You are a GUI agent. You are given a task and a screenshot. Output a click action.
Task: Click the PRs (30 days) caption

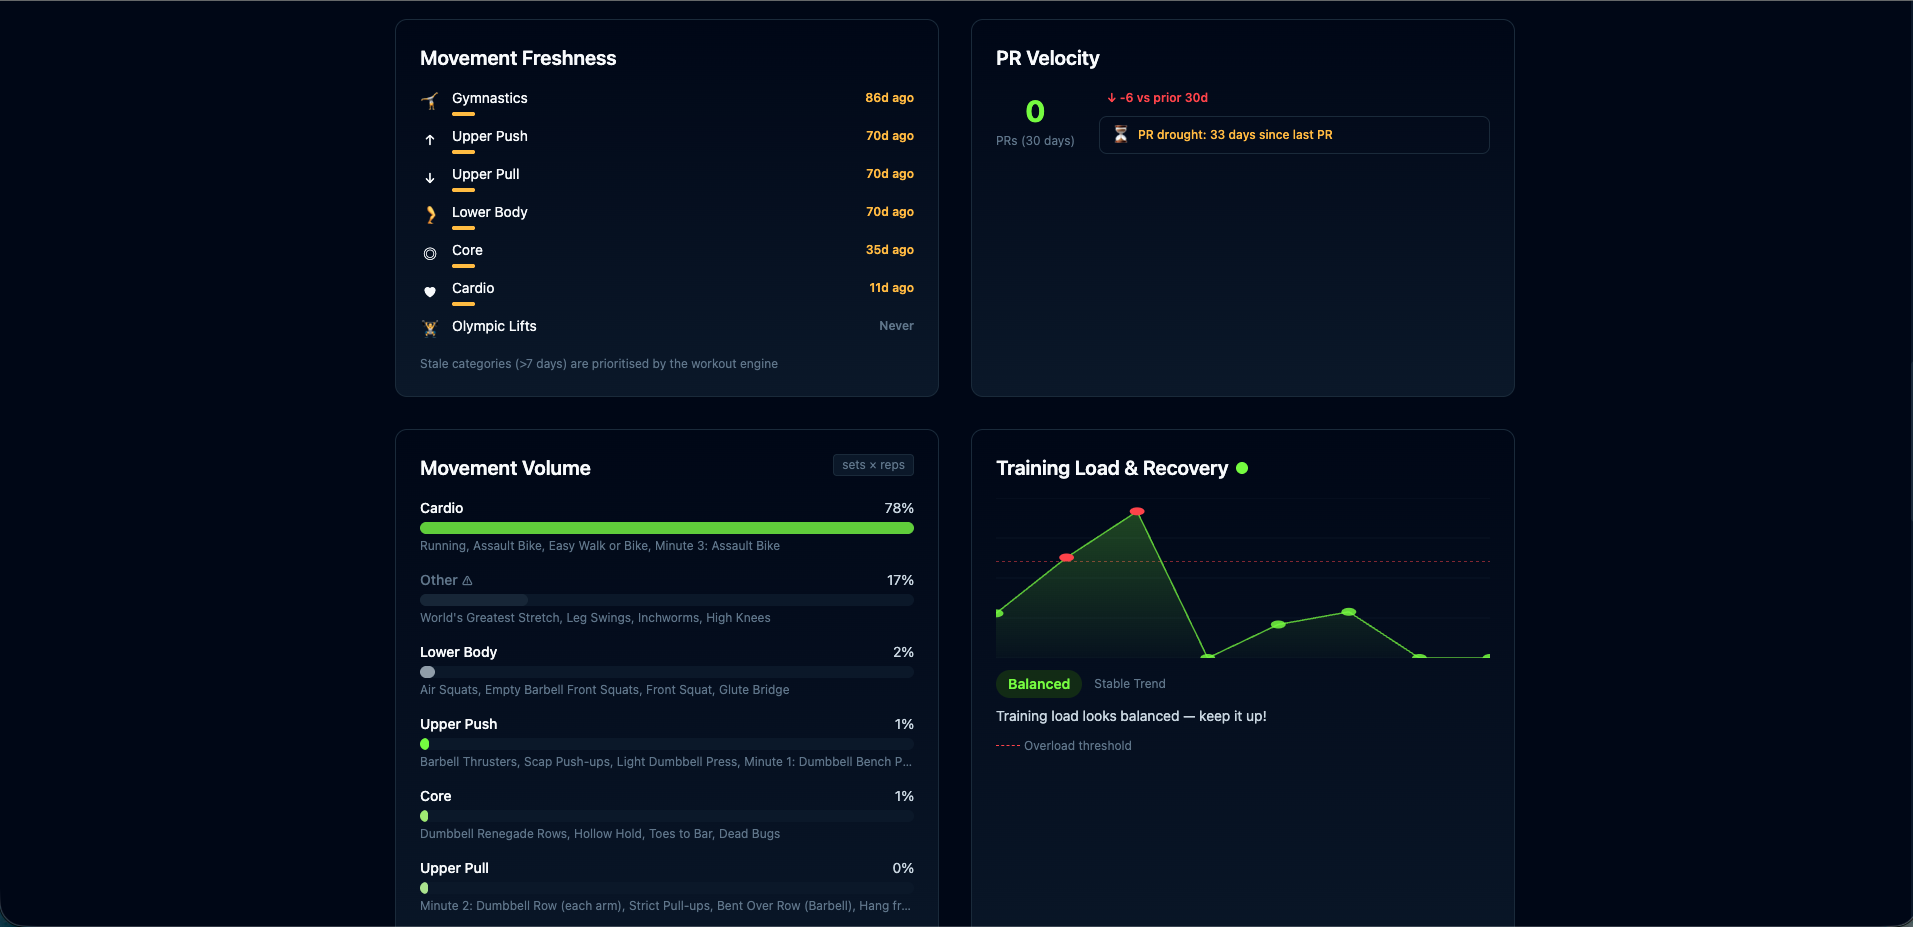pyautogui.click(x=1035, y=141)
